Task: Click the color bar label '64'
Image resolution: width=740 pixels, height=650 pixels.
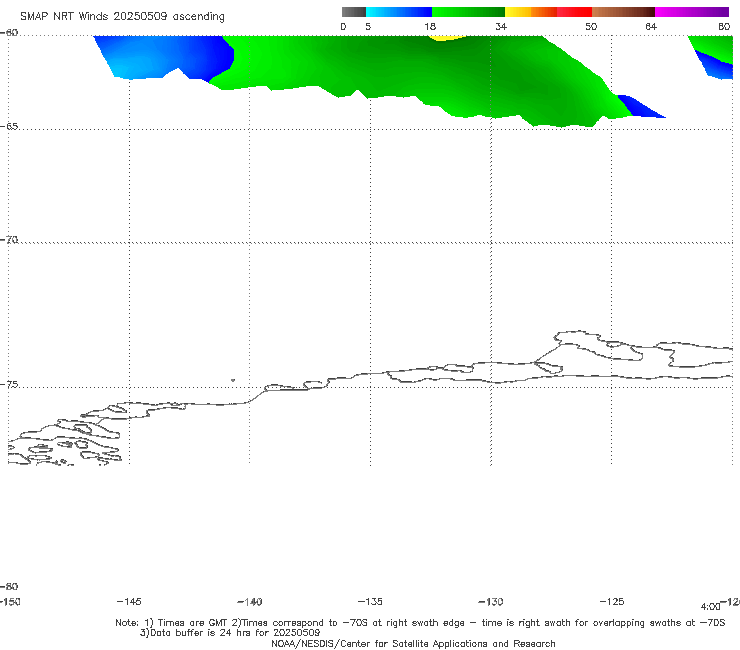Action: point(651,26)
